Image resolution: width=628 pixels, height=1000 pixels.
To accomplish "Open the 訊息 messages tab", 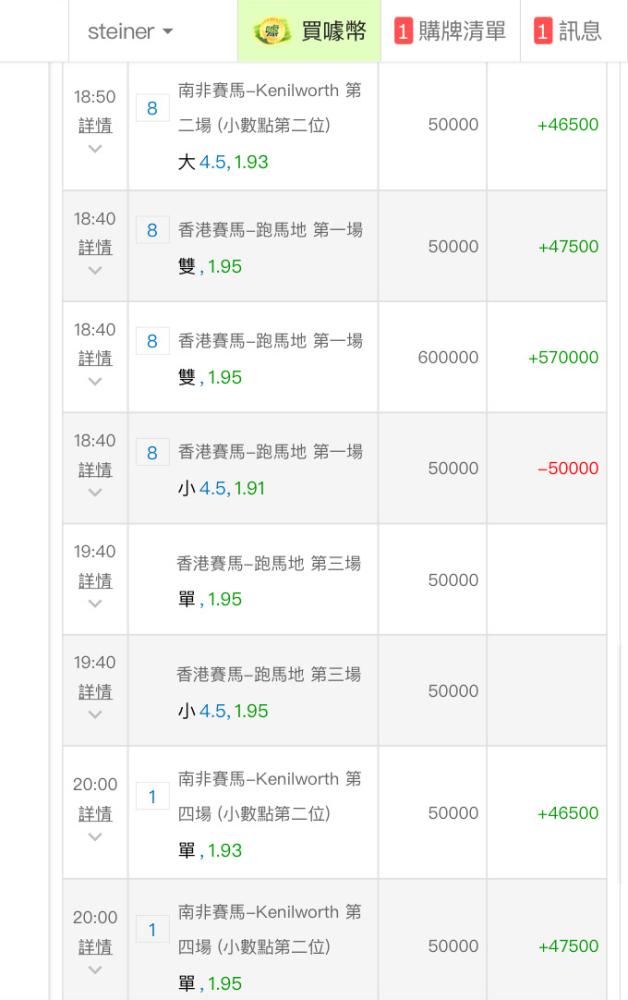I will coord(568,31).
